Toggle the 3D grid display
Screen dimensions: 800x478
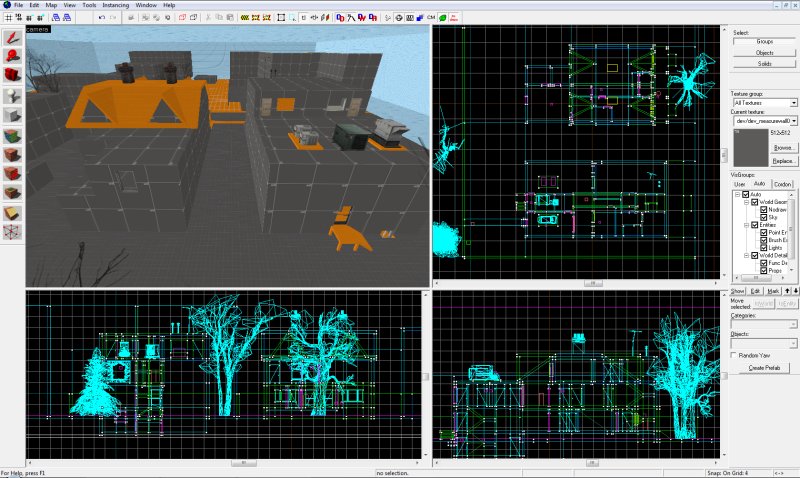click(18, 18)
